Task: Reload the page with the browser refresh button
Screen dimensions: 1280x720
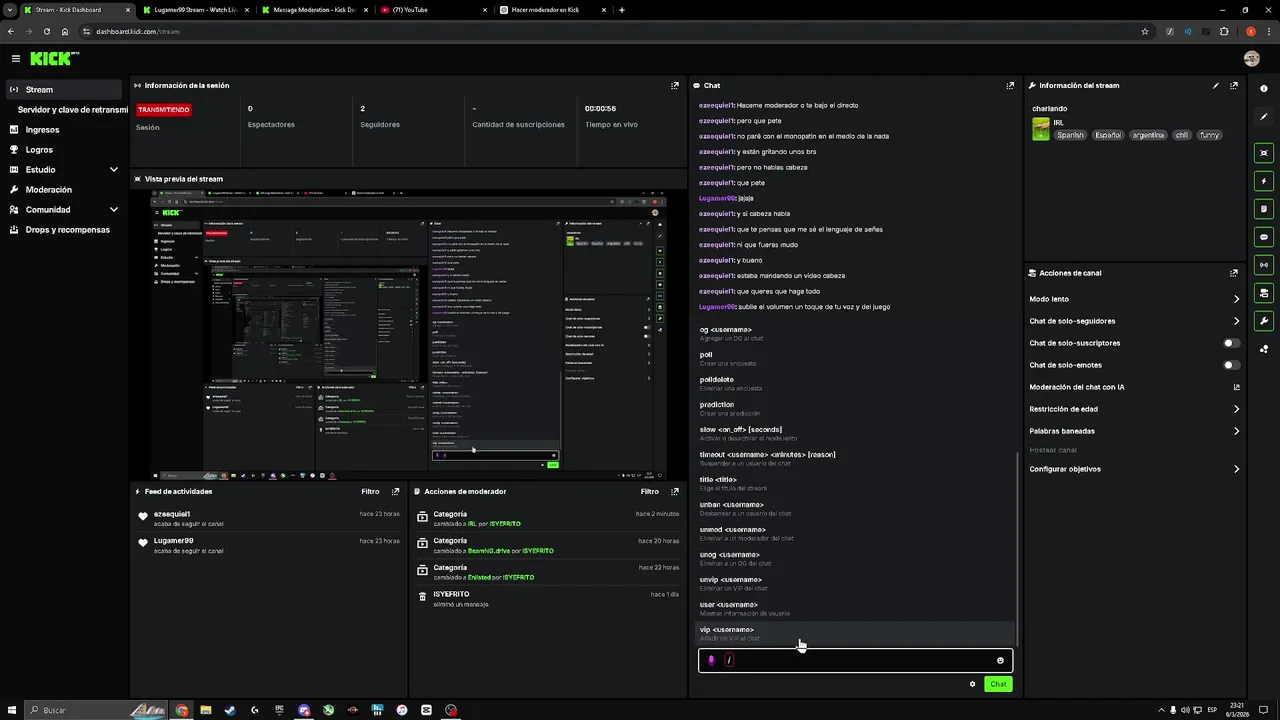Action: click(x=46, y=31)
